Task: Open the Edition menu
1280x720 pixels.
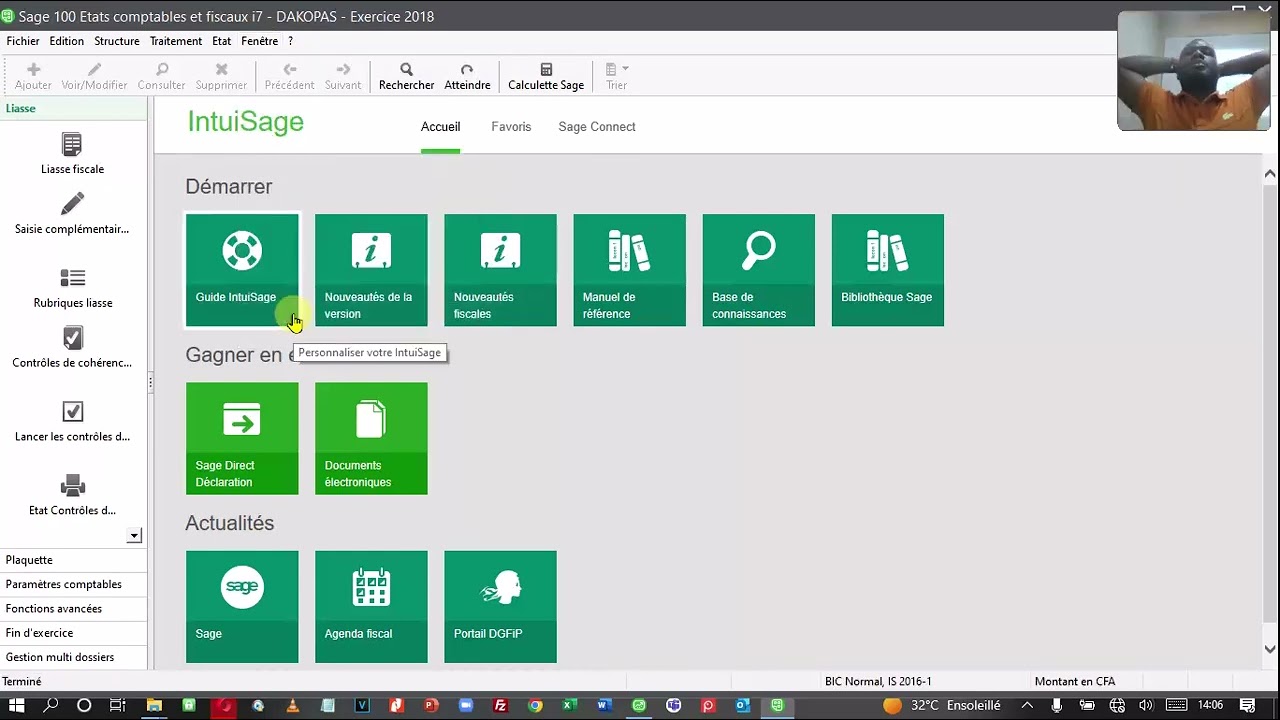Action: point(67,41)
